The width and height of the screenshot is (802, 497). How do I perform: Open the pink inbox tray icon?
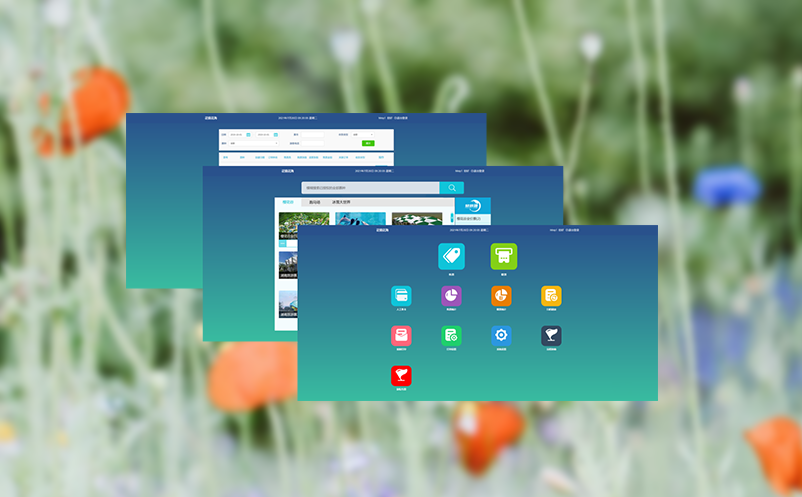[x=401, y=336]
